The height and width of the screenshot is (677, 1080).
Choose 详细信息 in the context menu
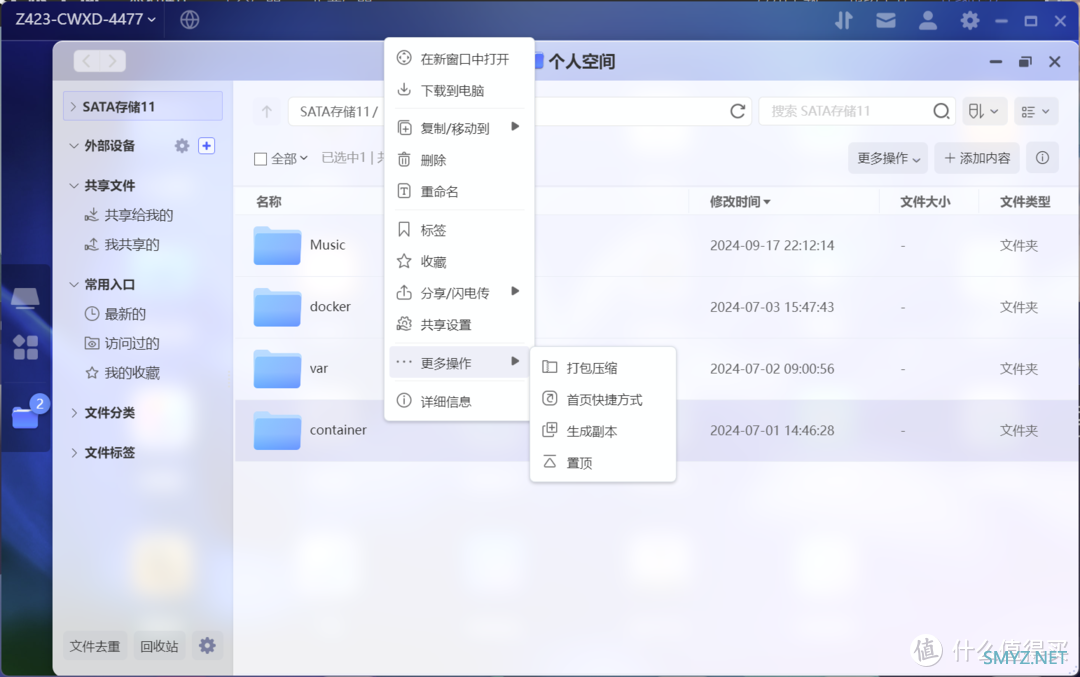click(x=459, y=401)
